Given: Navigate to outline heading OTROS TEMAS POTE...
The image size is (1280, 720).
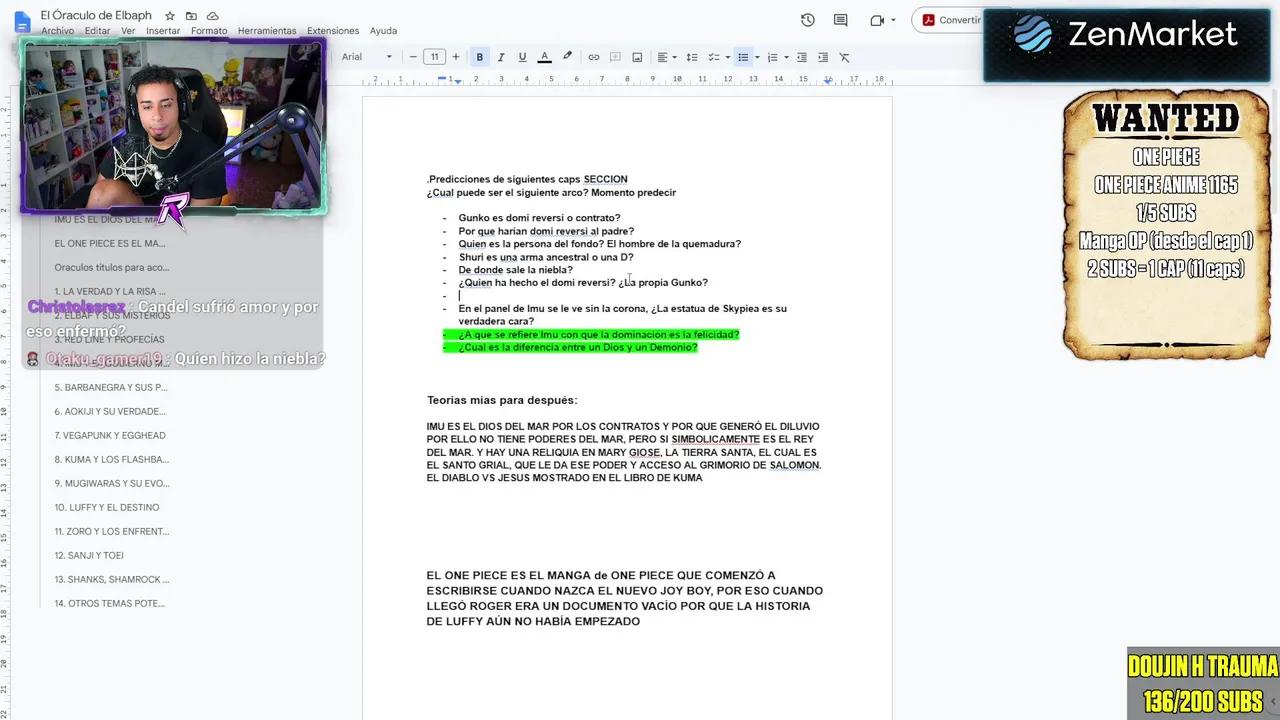Looking at the screenshot, I should (110, 603).
